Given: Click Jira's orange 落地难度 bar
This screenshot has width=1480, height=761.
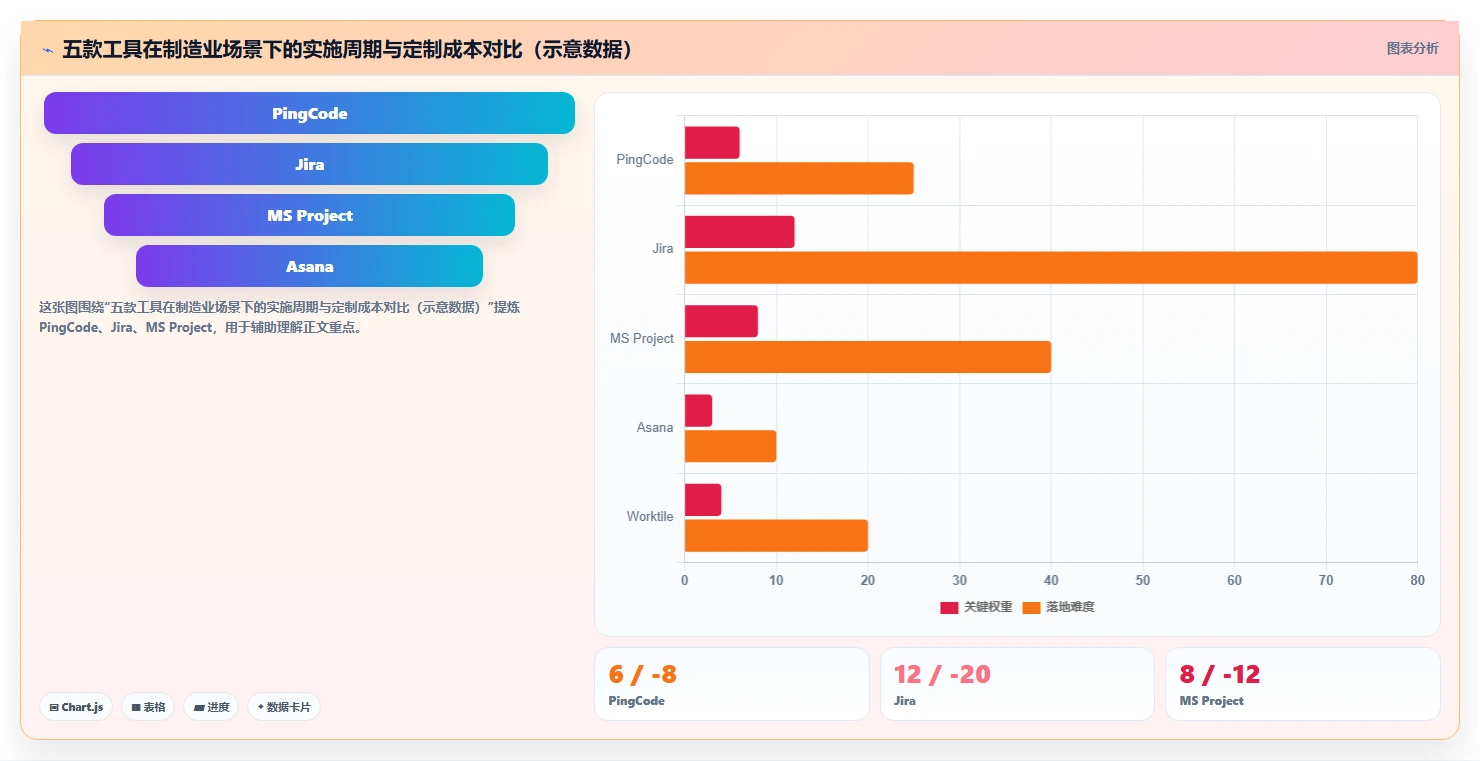Looking at the screenshot, I should (1051, 267).
